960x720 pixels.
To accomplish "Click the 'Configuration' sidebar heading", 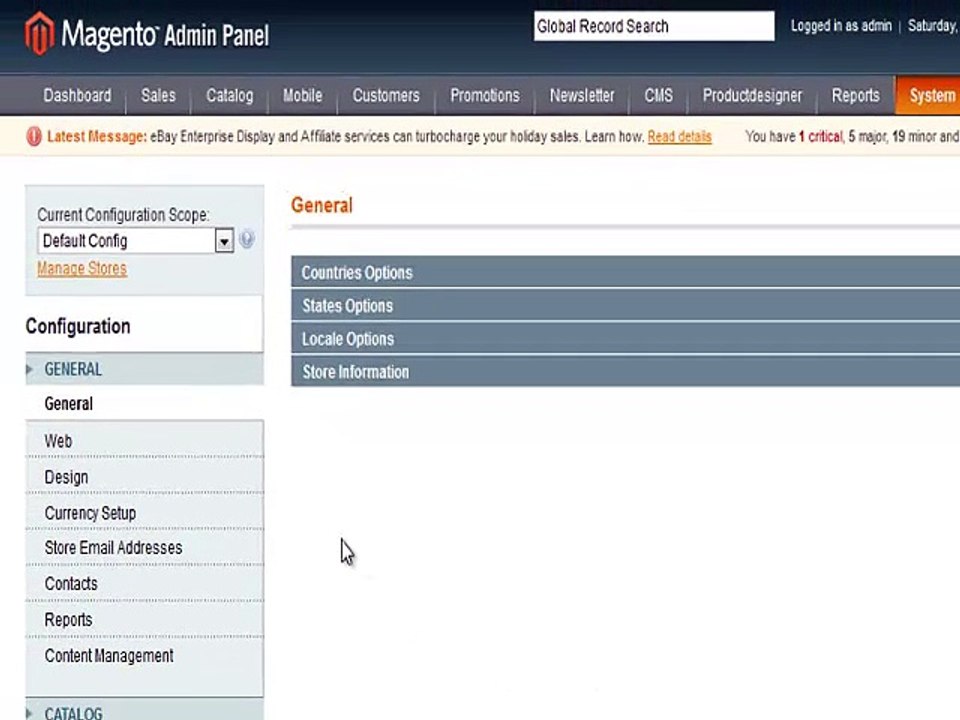I will [78, 326].
